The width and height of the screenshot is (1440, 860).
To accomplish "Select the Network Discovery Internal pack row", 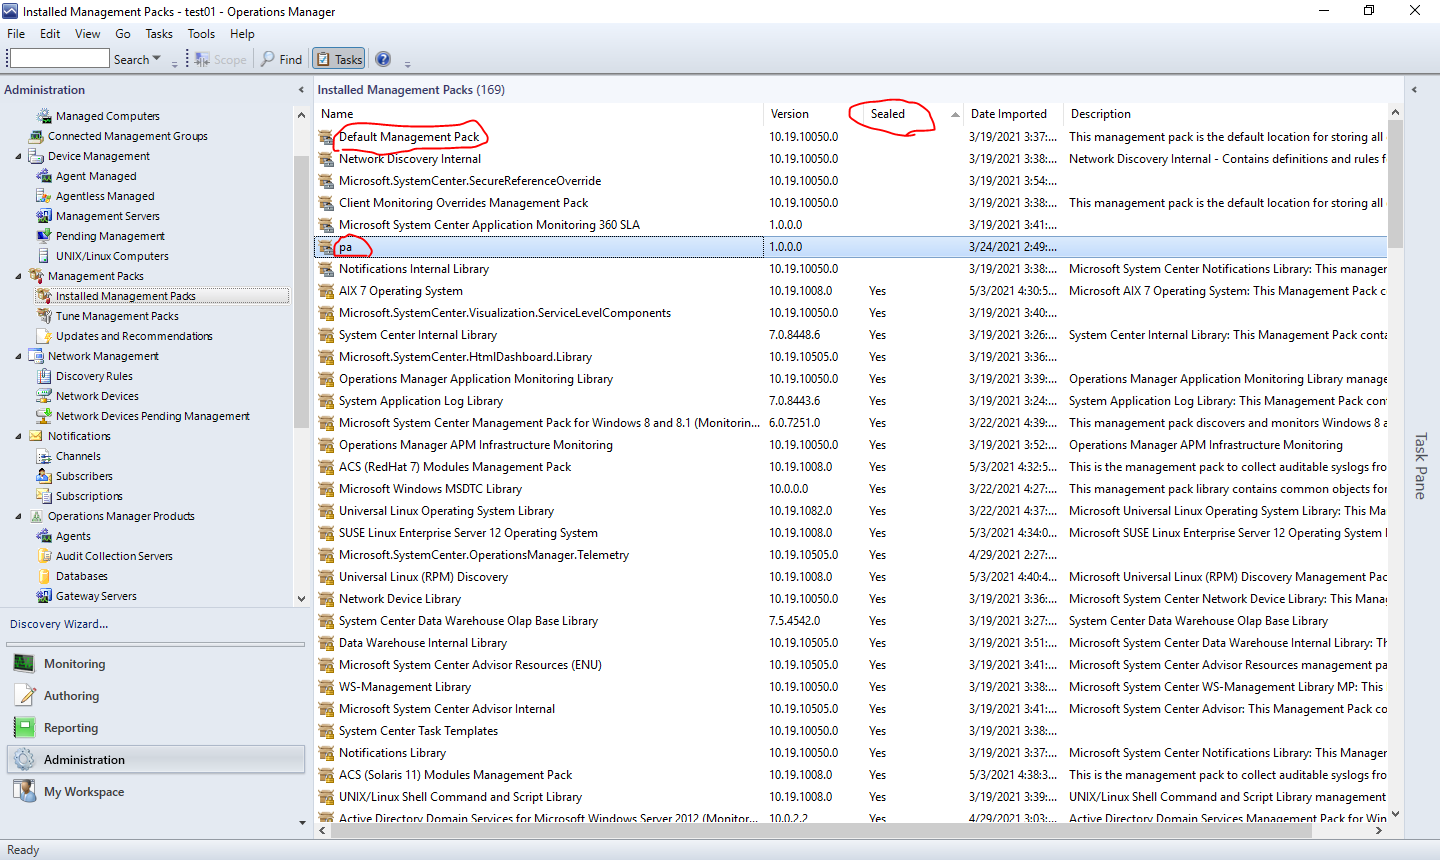I will (x=852, y=159).
